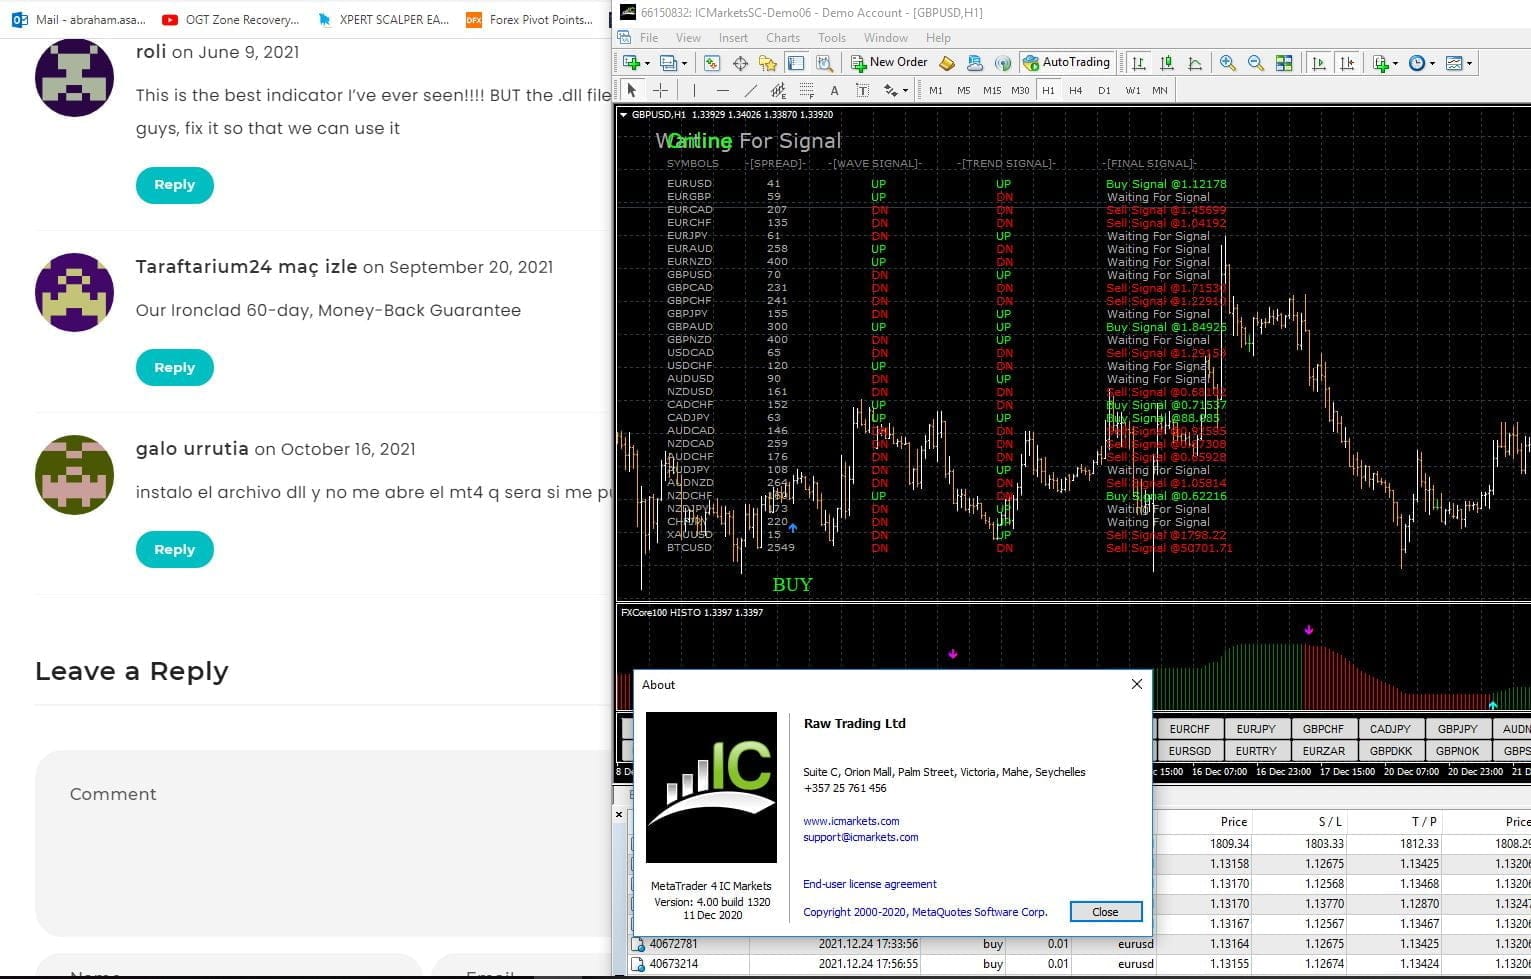The image size is (1531, 979).
Task: Zoom in on the chart
Action: (1227, 63)
